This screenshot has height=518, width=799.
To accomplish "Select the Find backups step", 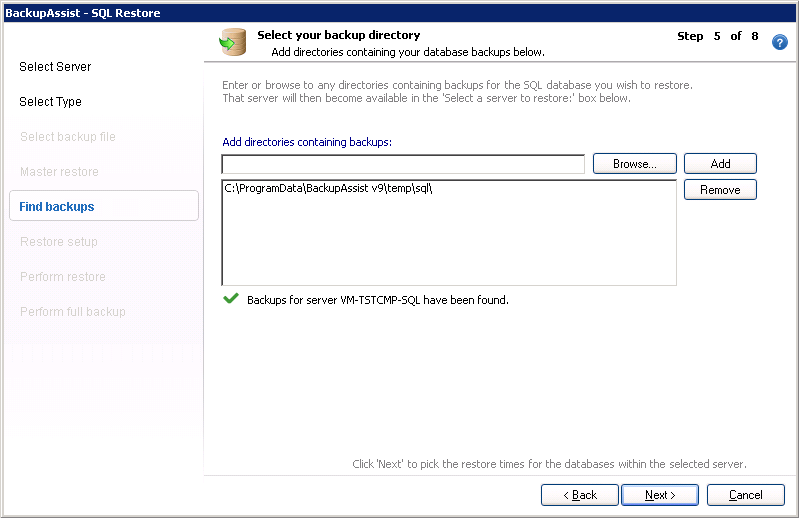I will pyautogui.click(x=104, y=206).
